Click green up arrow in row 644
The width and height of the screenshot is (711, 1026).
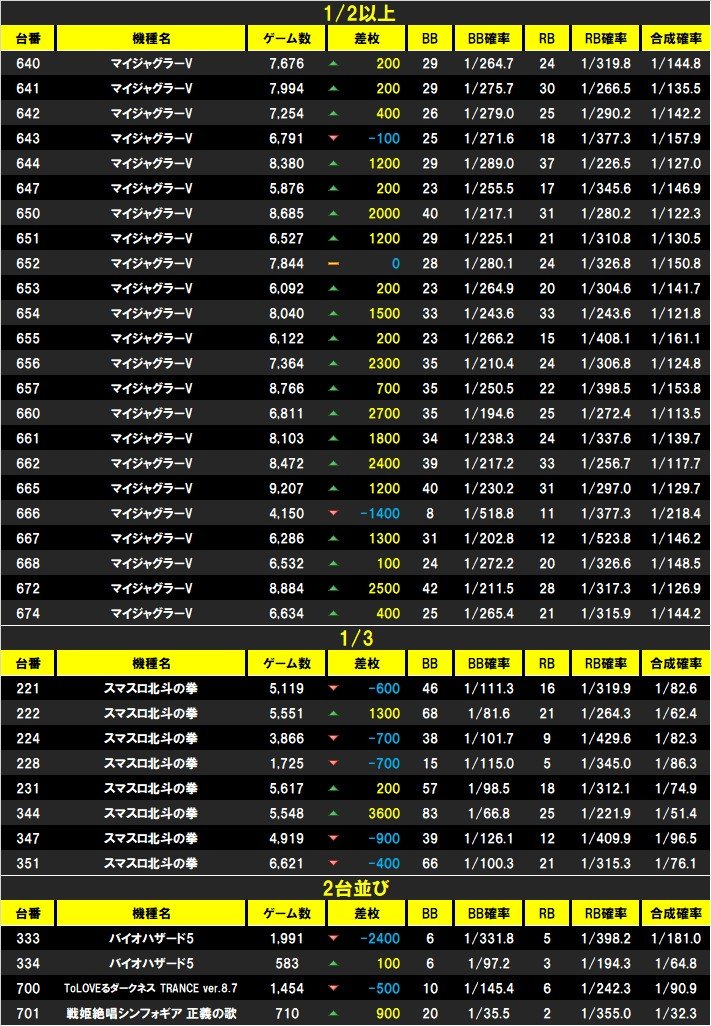(334, 164)
